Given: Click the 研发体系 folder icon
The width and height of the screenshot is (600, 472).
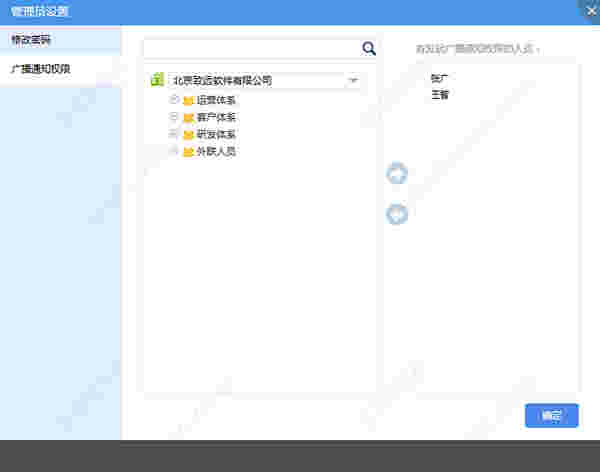Looking at the screenshot, I should [x=188, y=135].
